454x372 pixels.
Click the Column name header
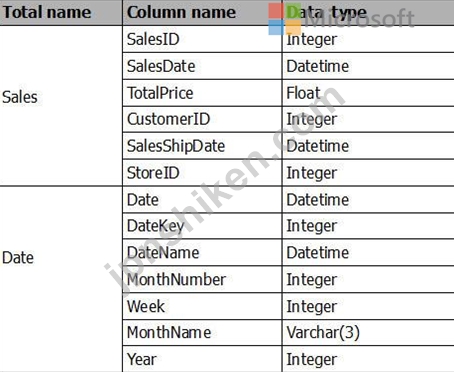[202, 12]
